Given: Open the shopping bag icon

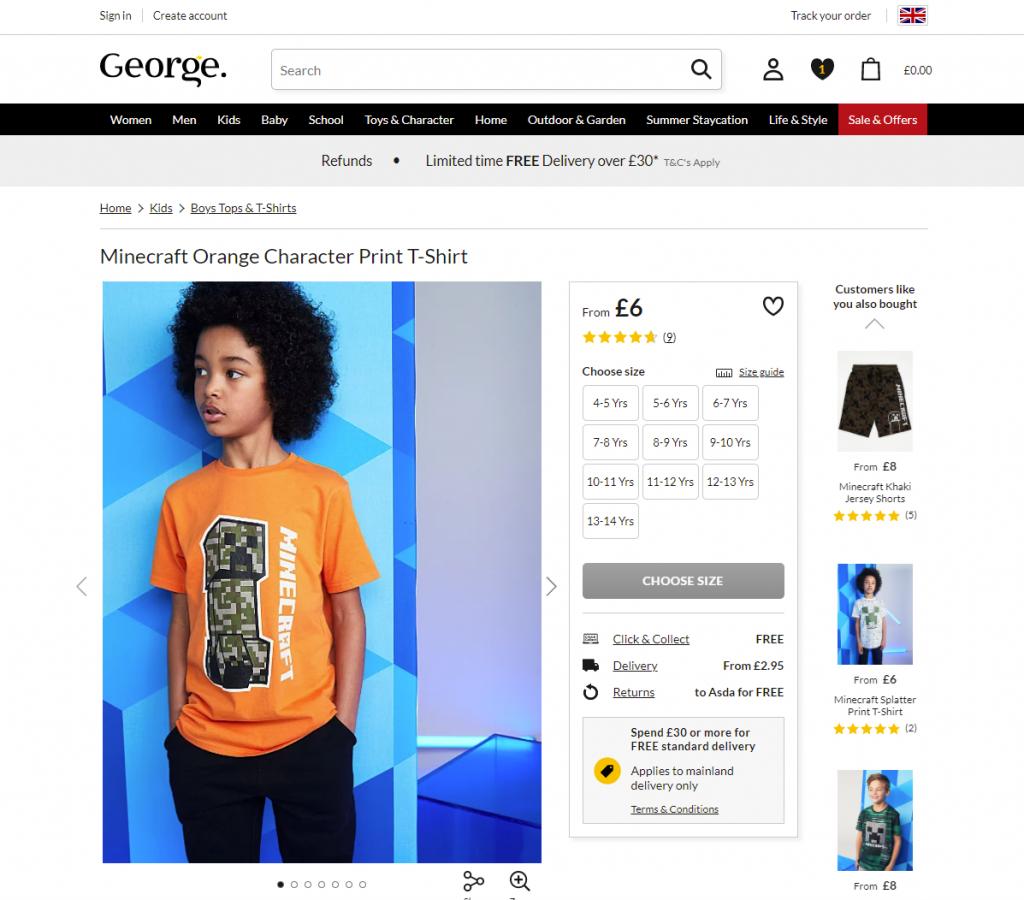Looking at the screenshot, I should [x=871, y=69].
